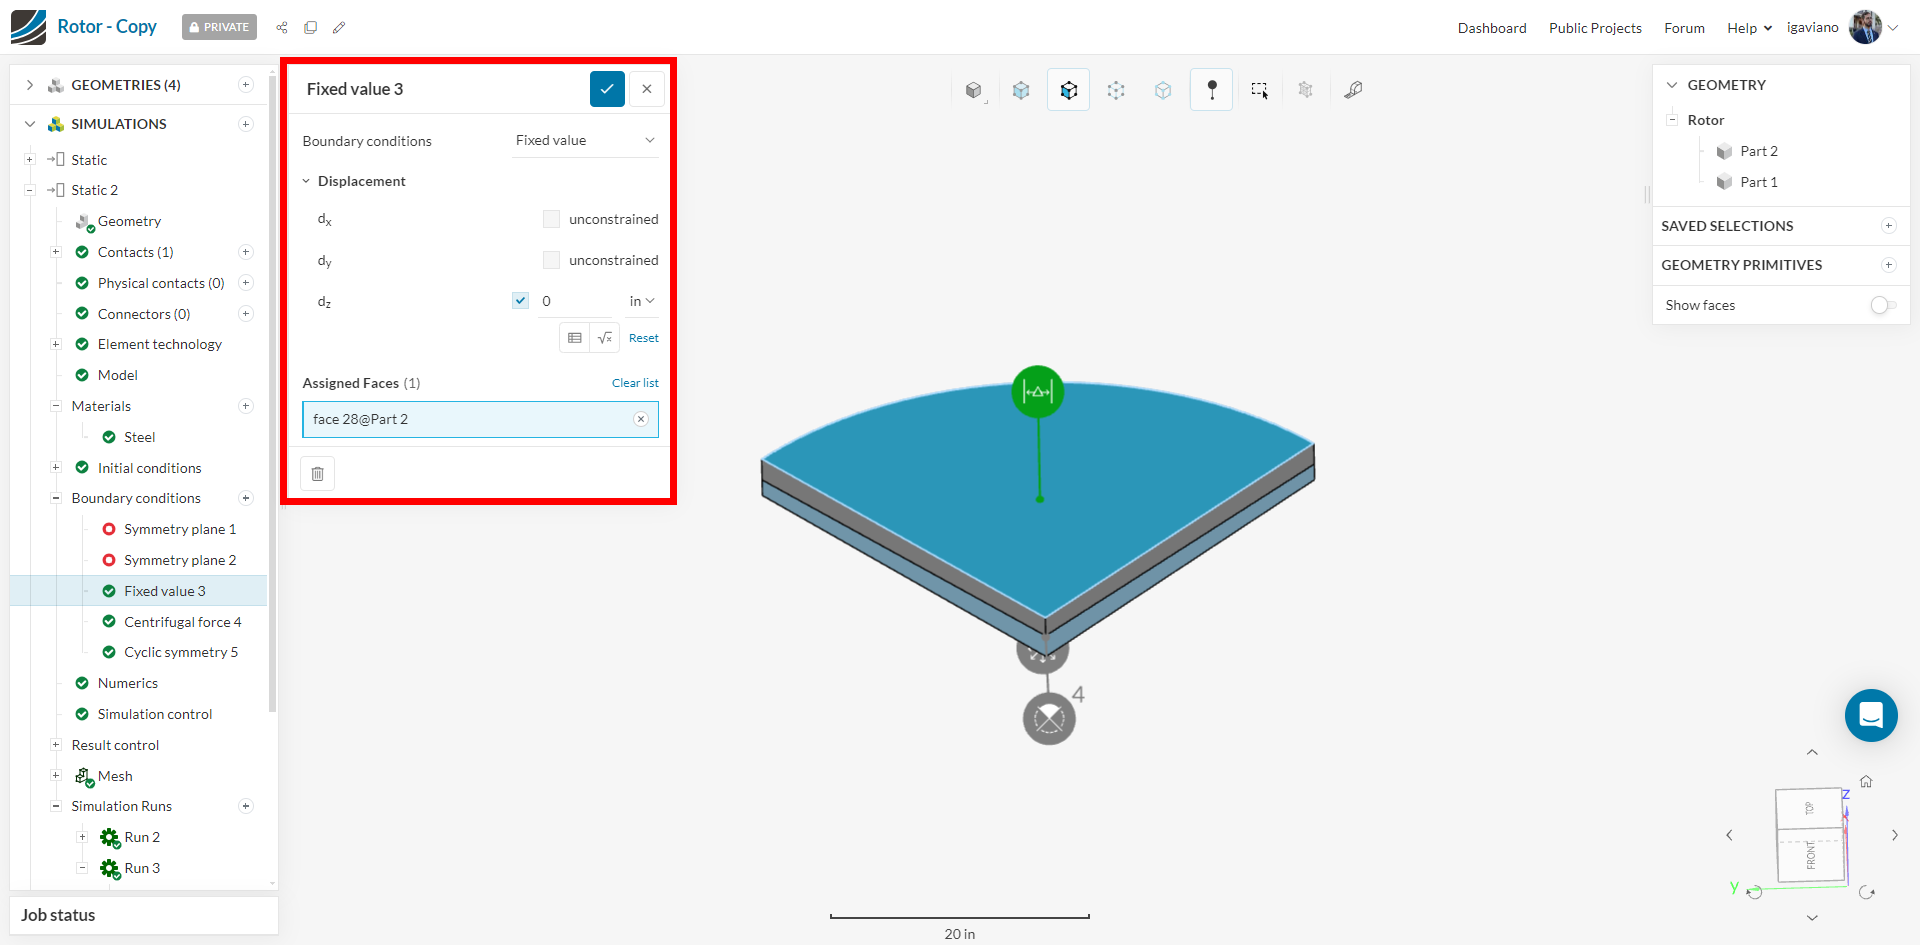This screenshot has width=1920, height=945.
Task: Add a new simulation with plus icon
Action: [x=246, y=124]
